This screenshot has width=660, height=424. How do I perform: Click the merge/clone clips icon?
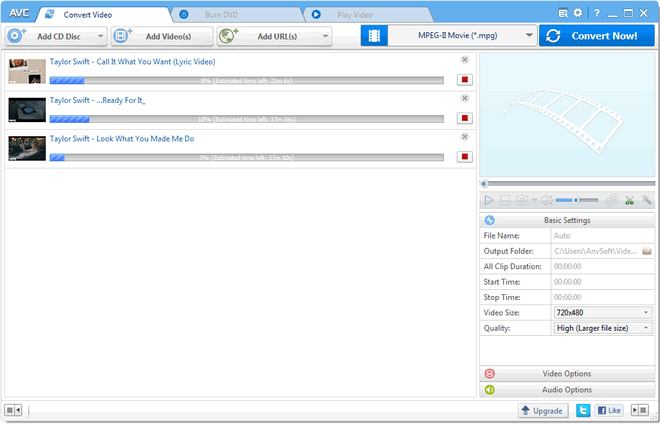[612, 200]
